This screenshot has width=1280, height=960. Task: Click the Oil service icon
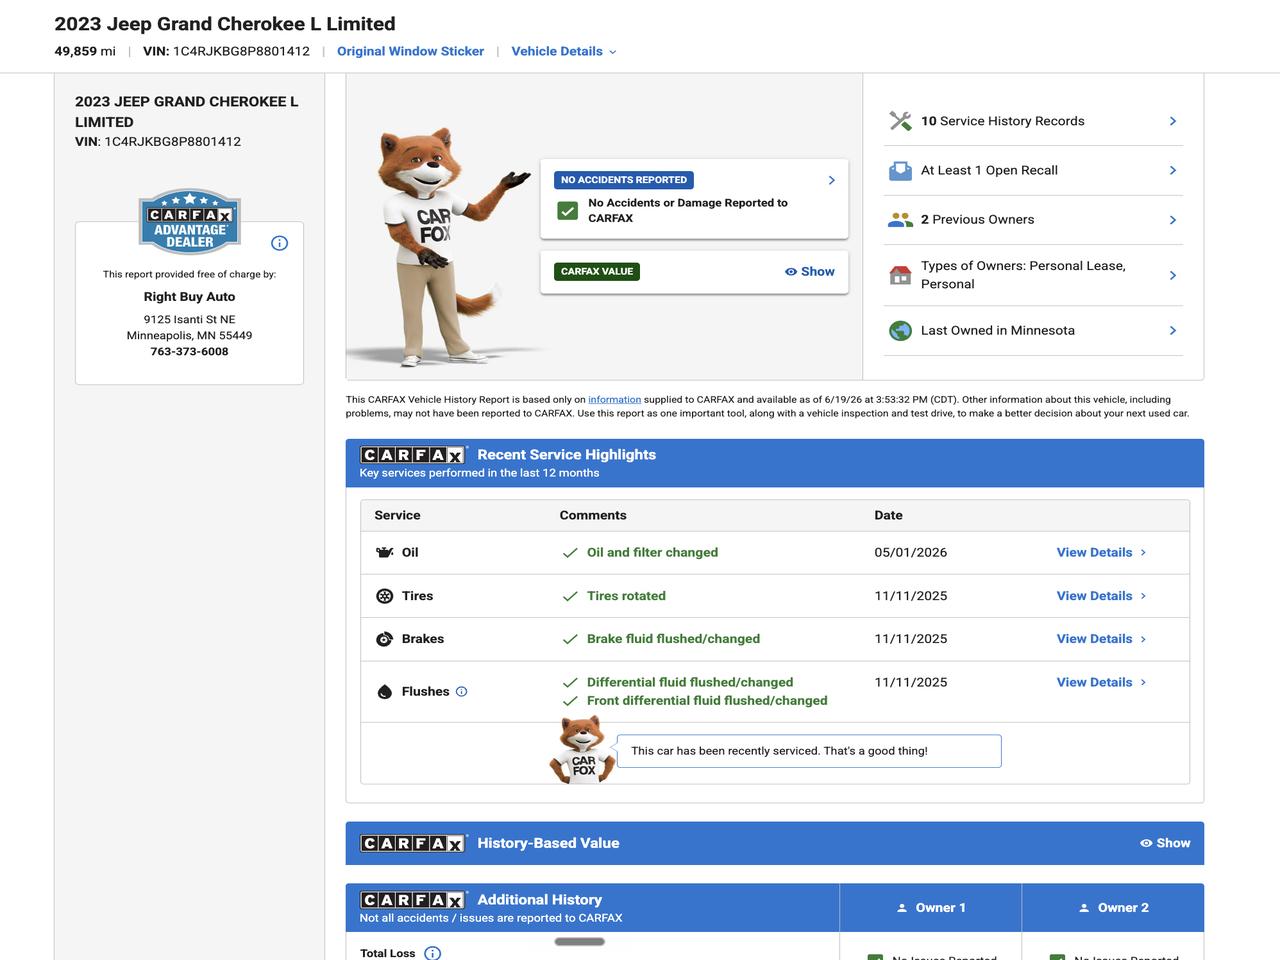point(384,552)
